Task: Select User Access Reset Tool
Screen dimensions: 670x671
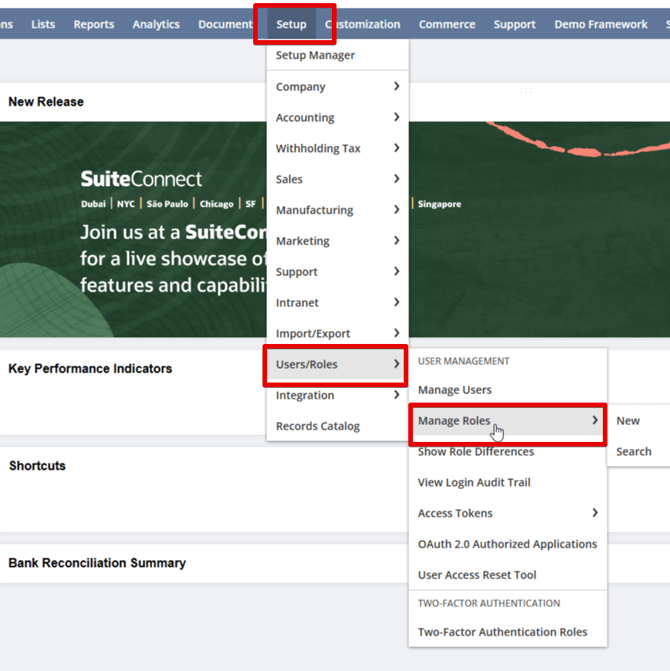Action: (477, 576)
